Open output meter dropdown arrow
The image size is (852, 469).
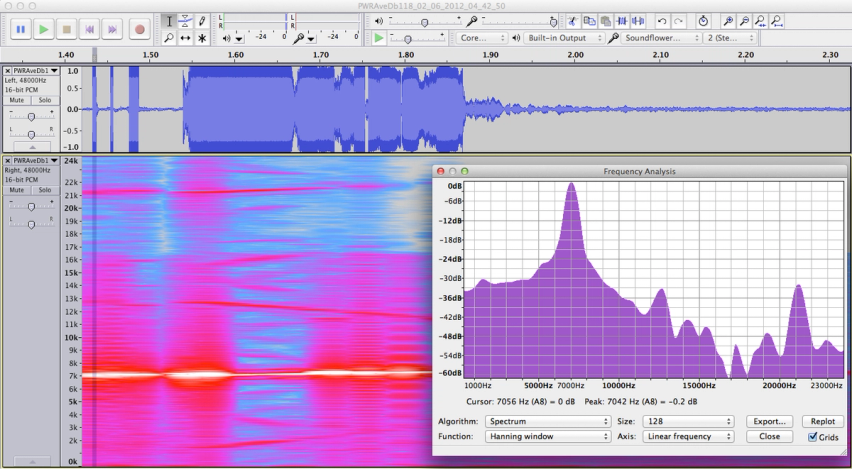pos(239,39)
